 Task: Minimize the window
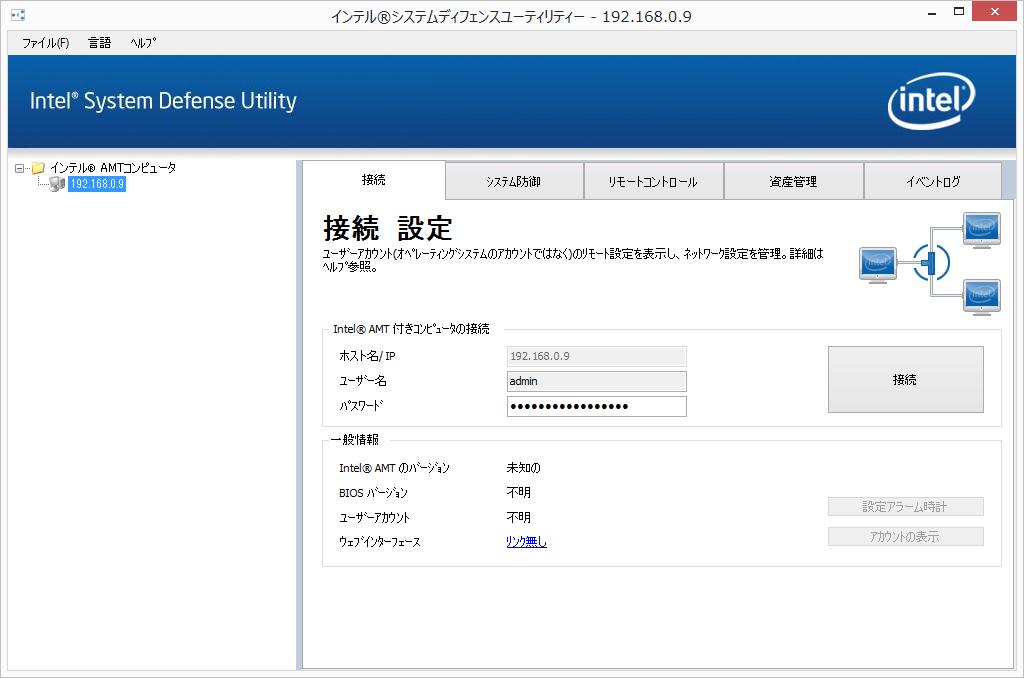[x=932, y=13]
